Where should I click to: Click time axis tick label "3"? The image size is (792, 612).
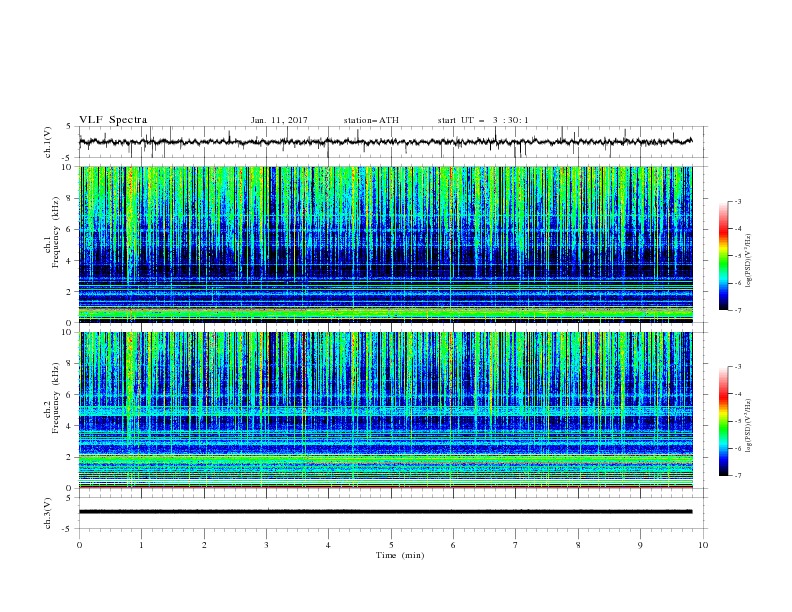[267, 545]
